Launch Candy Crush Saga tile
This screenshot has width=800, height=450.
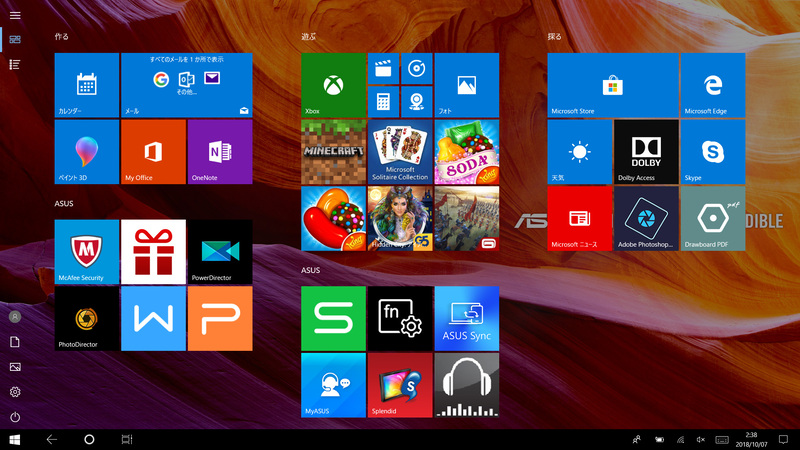tap(333, 218)
